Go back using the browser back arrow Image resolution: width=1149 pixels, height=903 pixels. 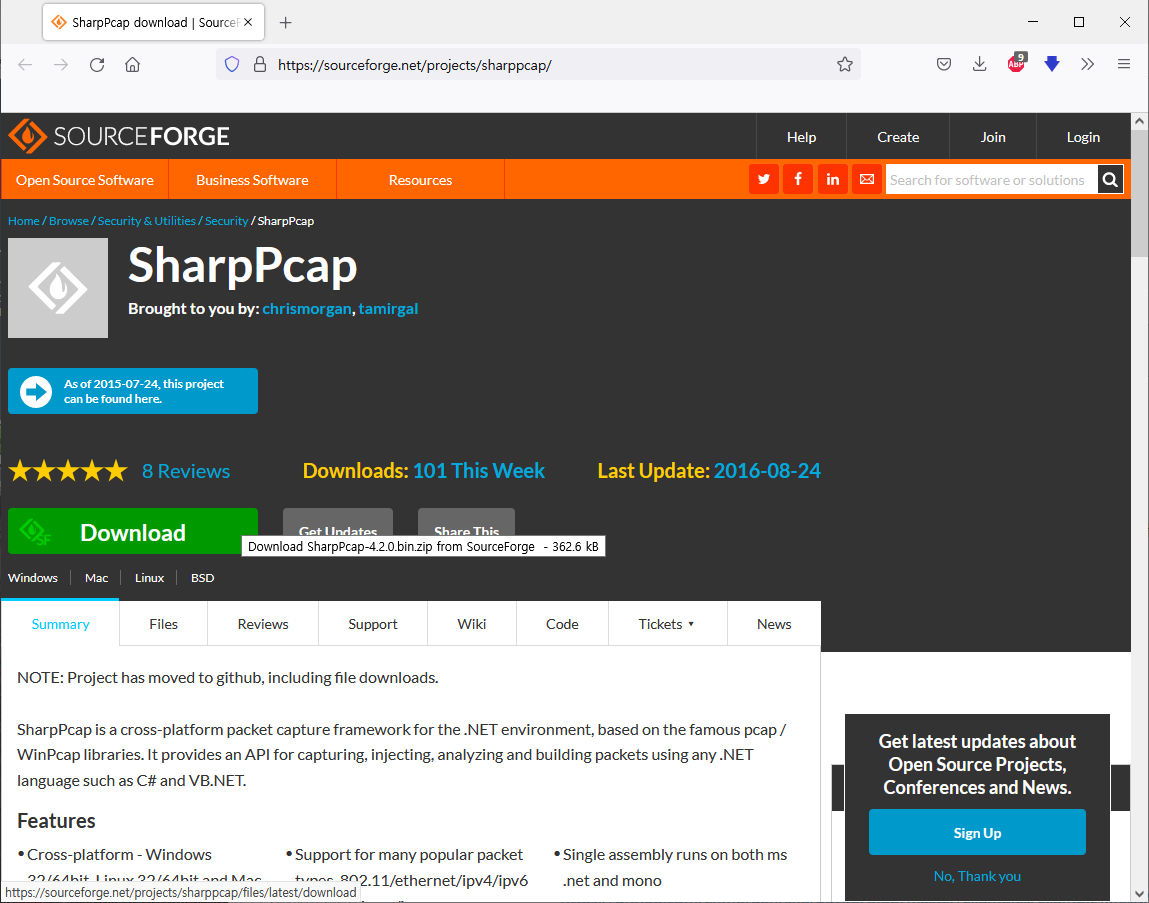(25, 64)
